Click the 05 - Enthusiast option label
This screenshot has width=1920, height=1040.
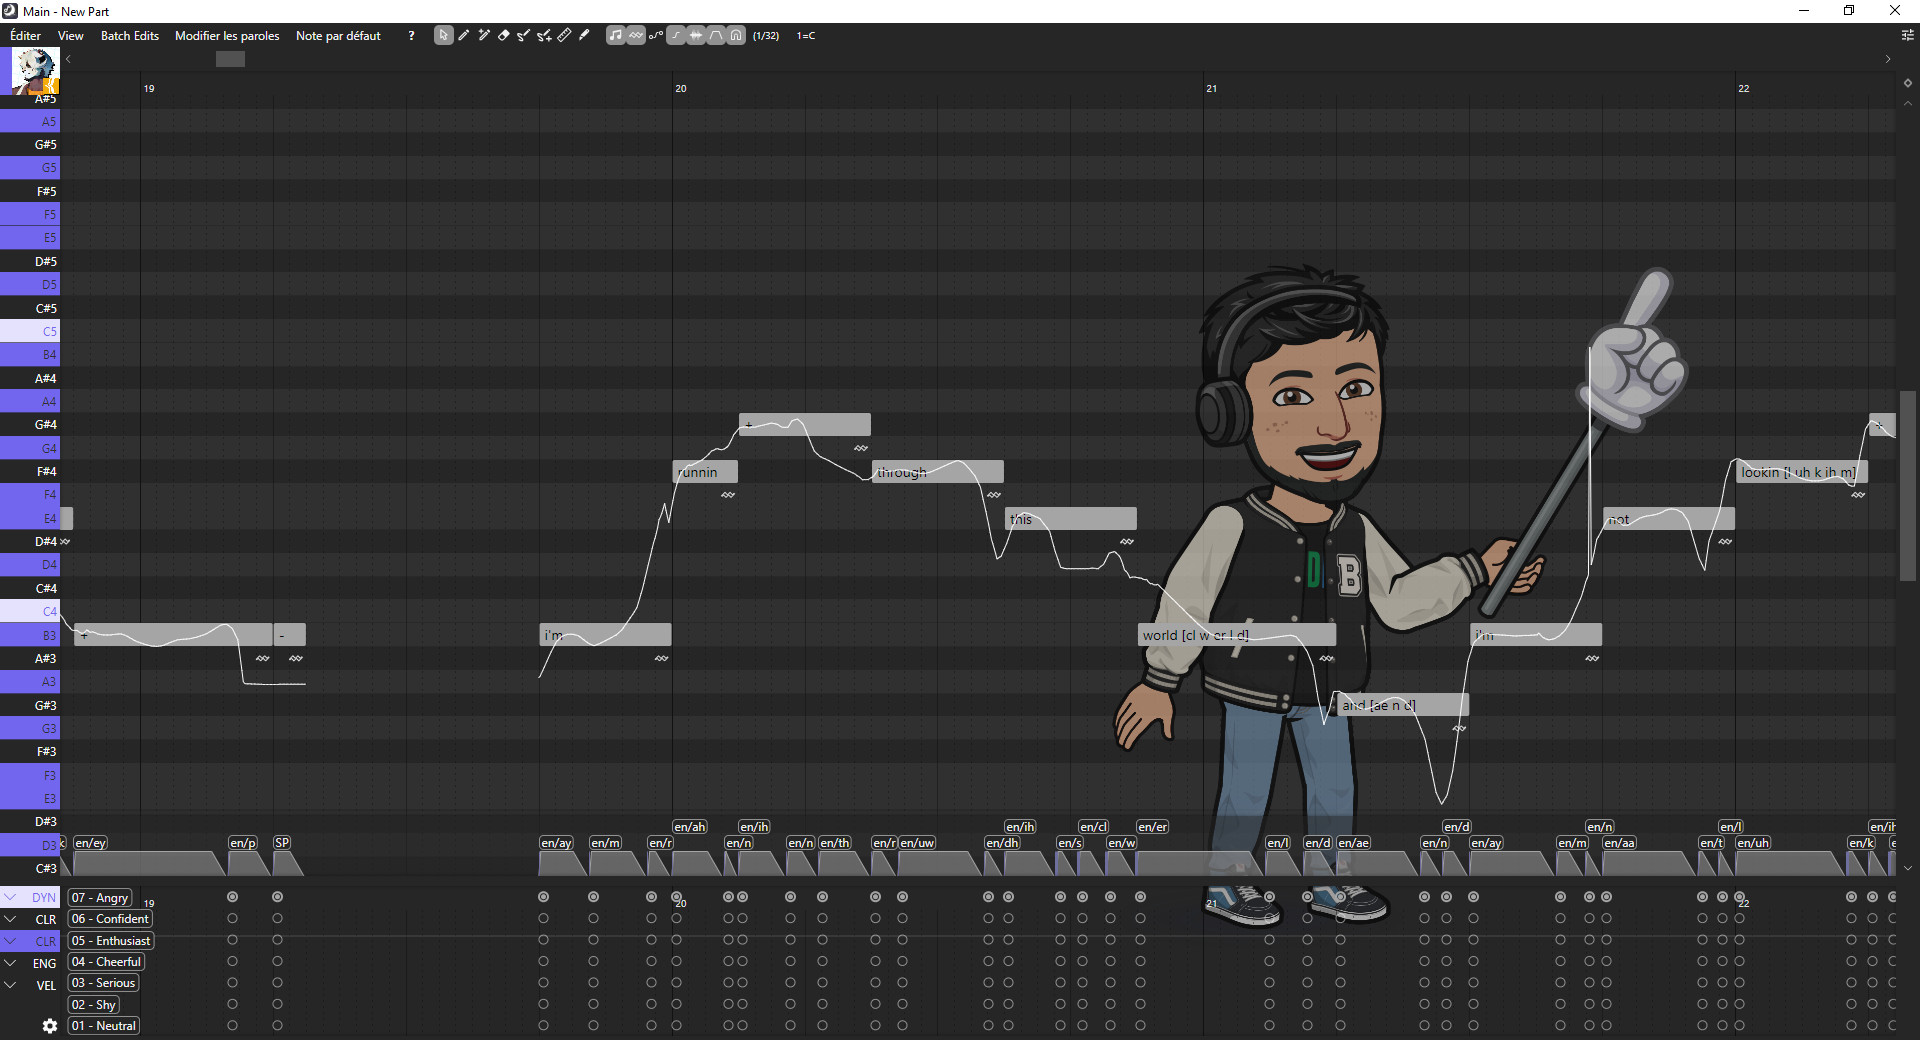coord(111,941)
